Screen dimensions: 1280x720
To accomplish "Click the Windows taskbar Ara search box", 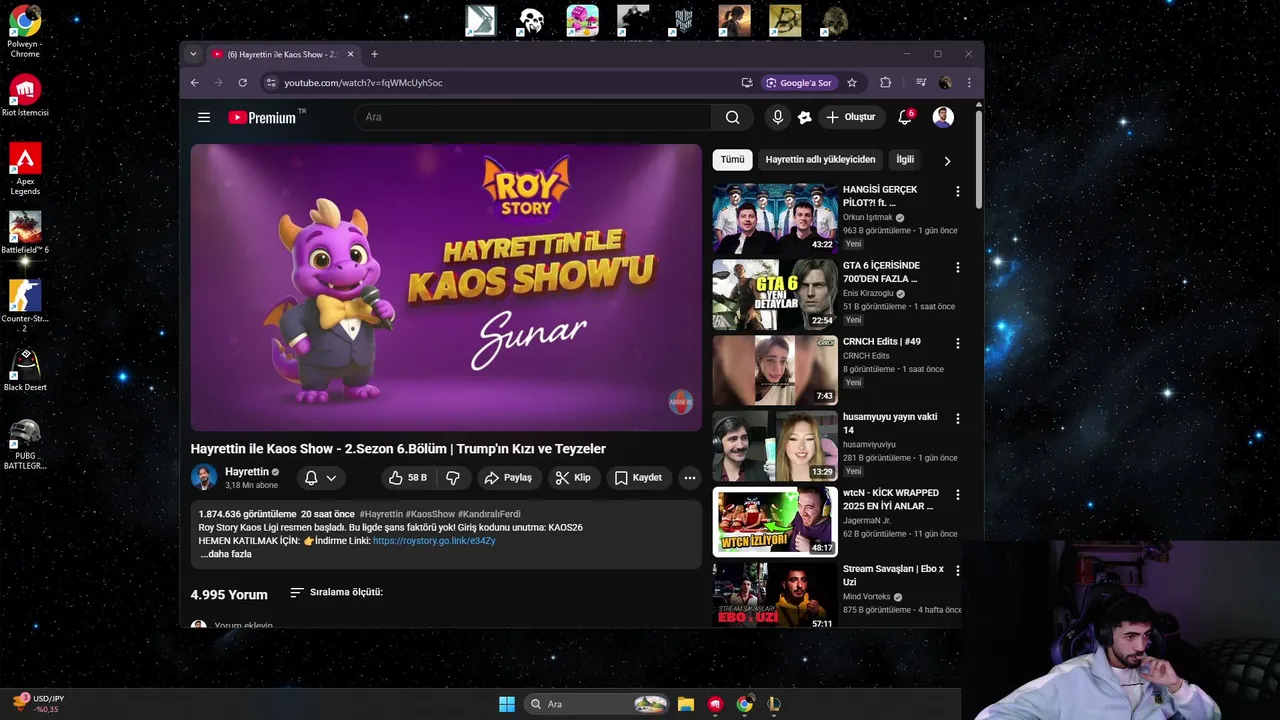I will pyautogui.click(x=597, y=704).
